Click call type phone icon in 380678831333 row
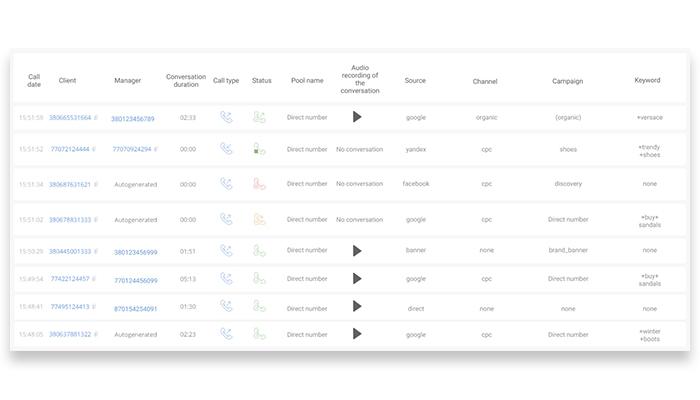 (x=226, y=219)
